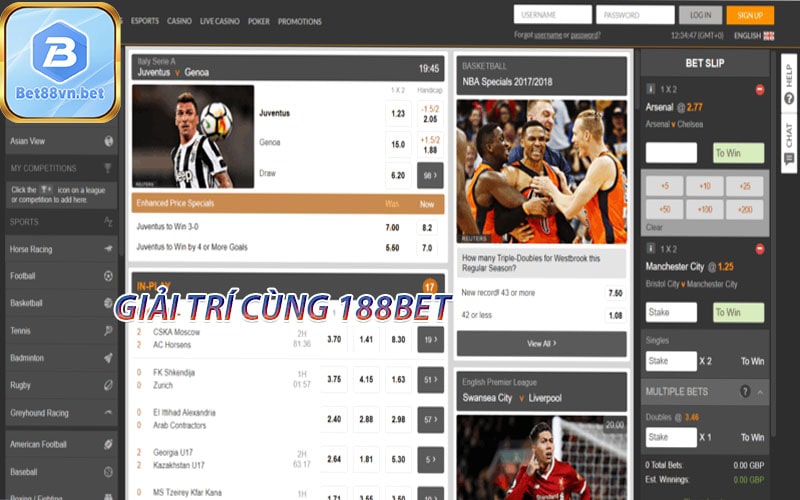Viewport: 800px width, 500px height.
Task: Click the Football soccer ball icon
Action: pos(108,276)
